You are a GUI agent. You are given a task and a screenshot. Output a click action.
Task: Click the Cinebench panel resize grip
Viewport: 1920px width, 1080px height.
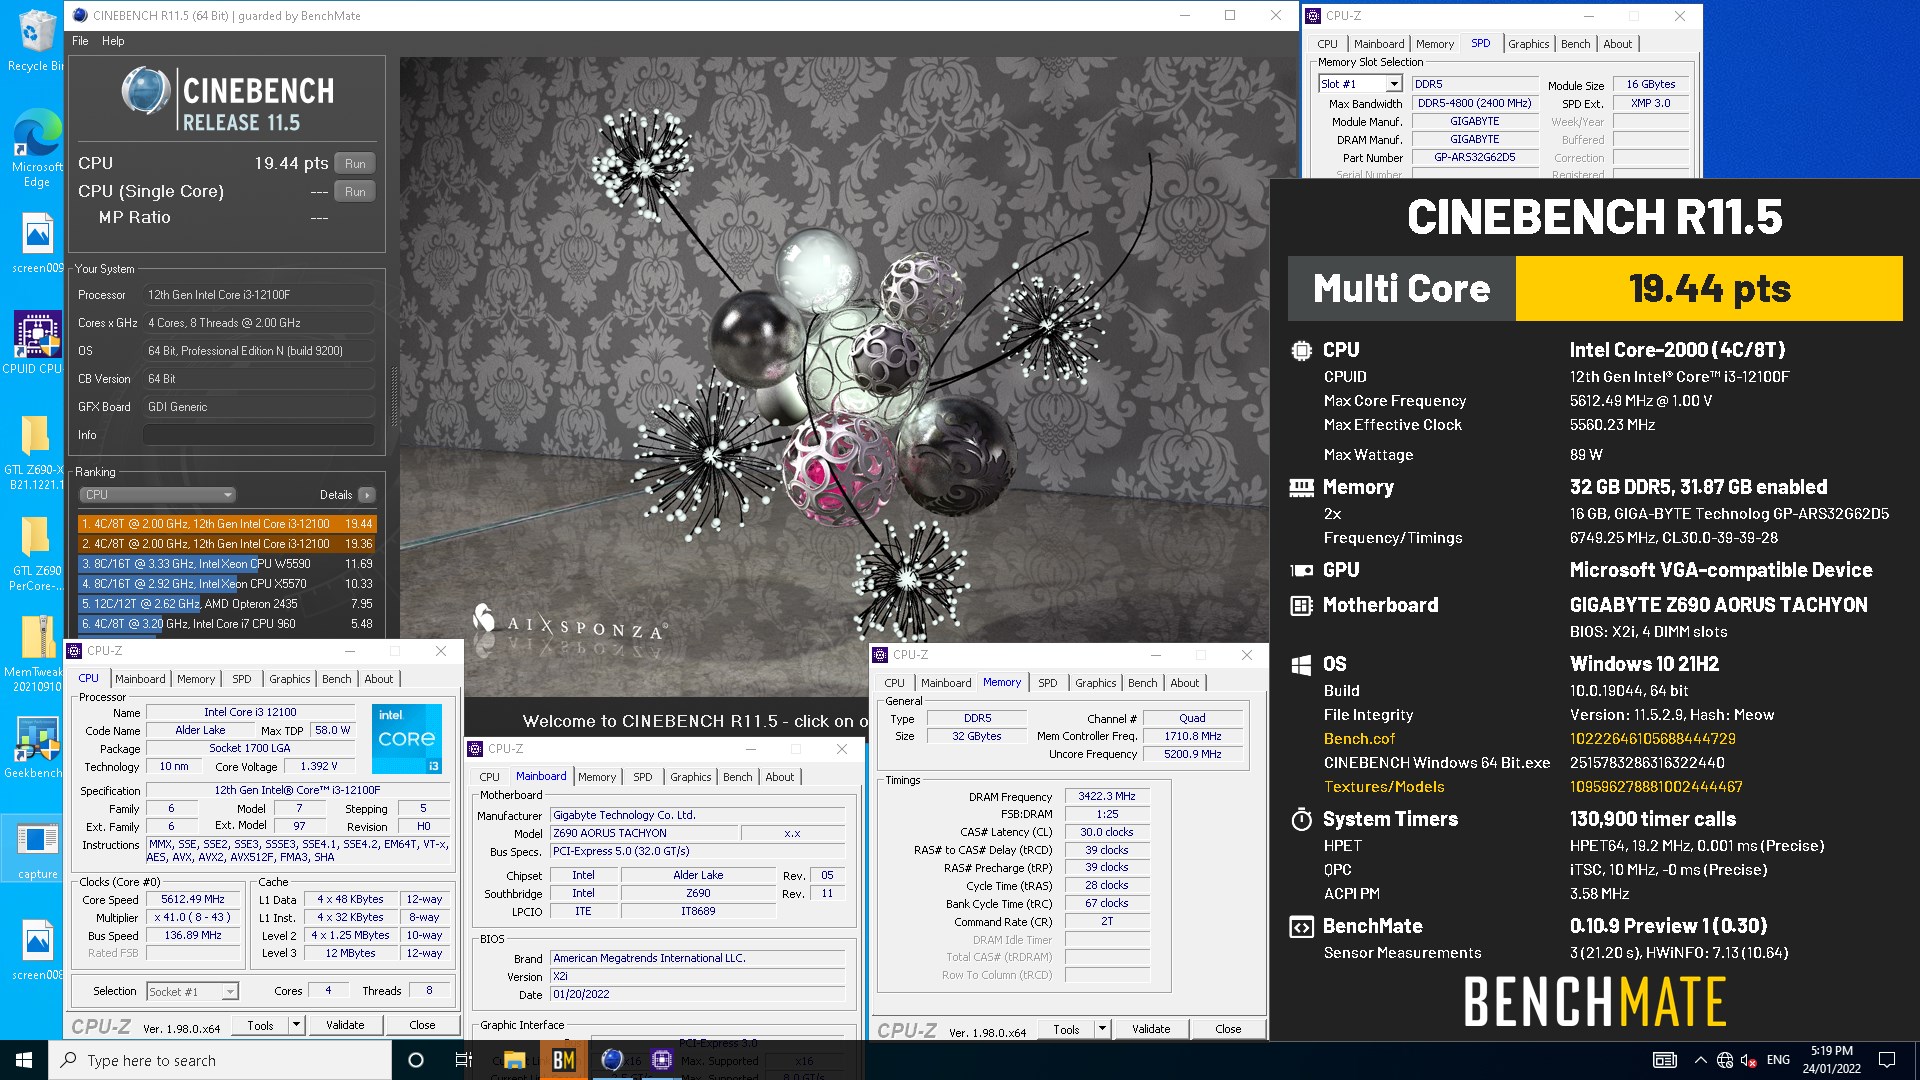point(394,398)
